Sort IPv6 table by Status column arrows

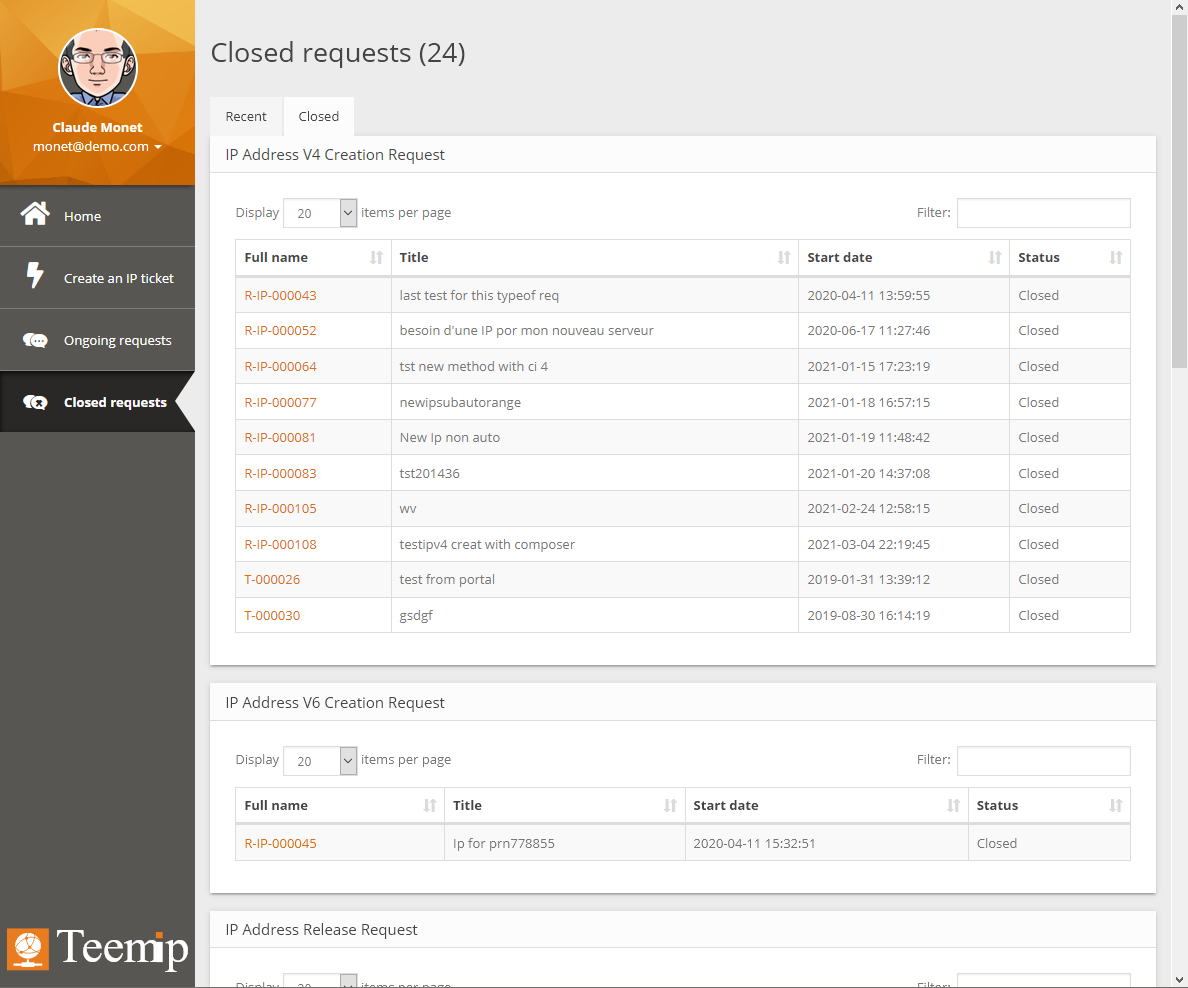(1115, 806)
